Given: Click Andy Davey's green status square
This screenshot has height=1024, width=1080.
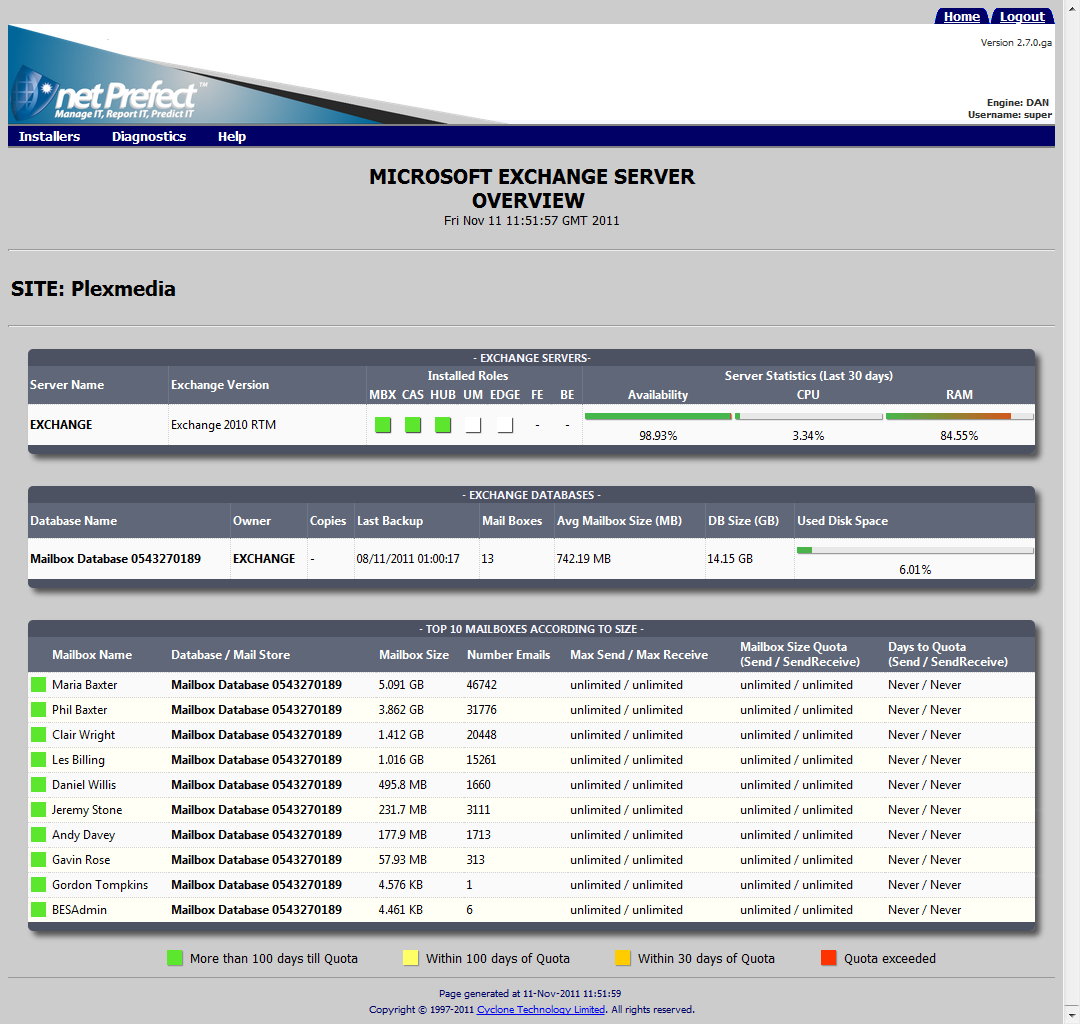Looking at the screenshot, I should (39, 835).
